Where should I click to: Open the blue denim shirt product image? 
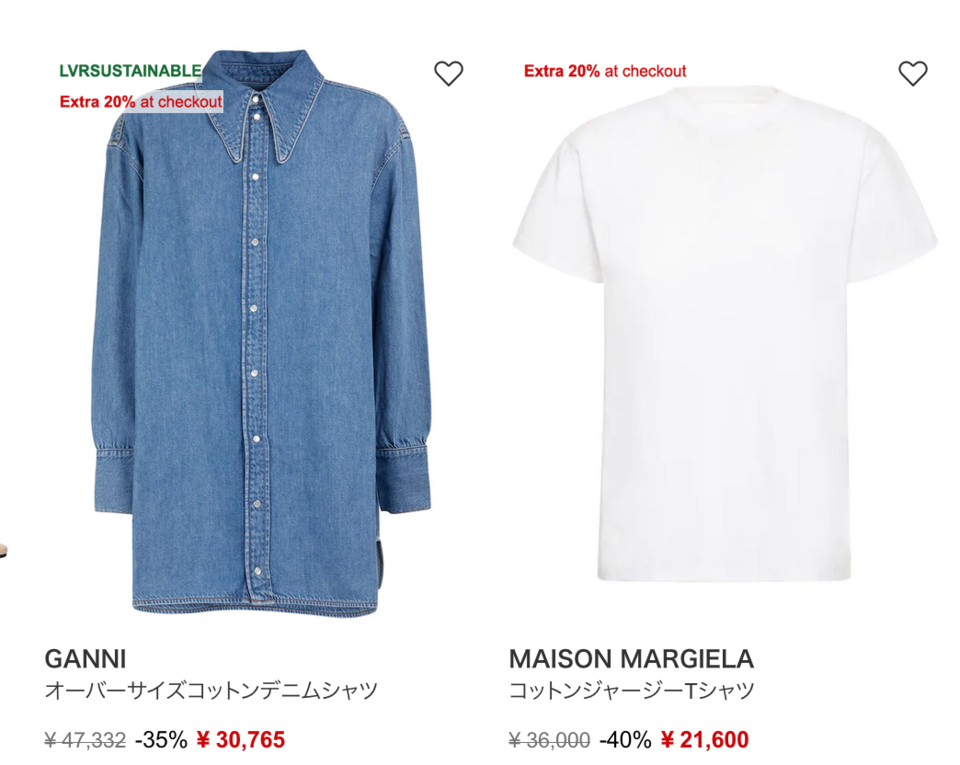pyautogui.click(x=263, y=334)
